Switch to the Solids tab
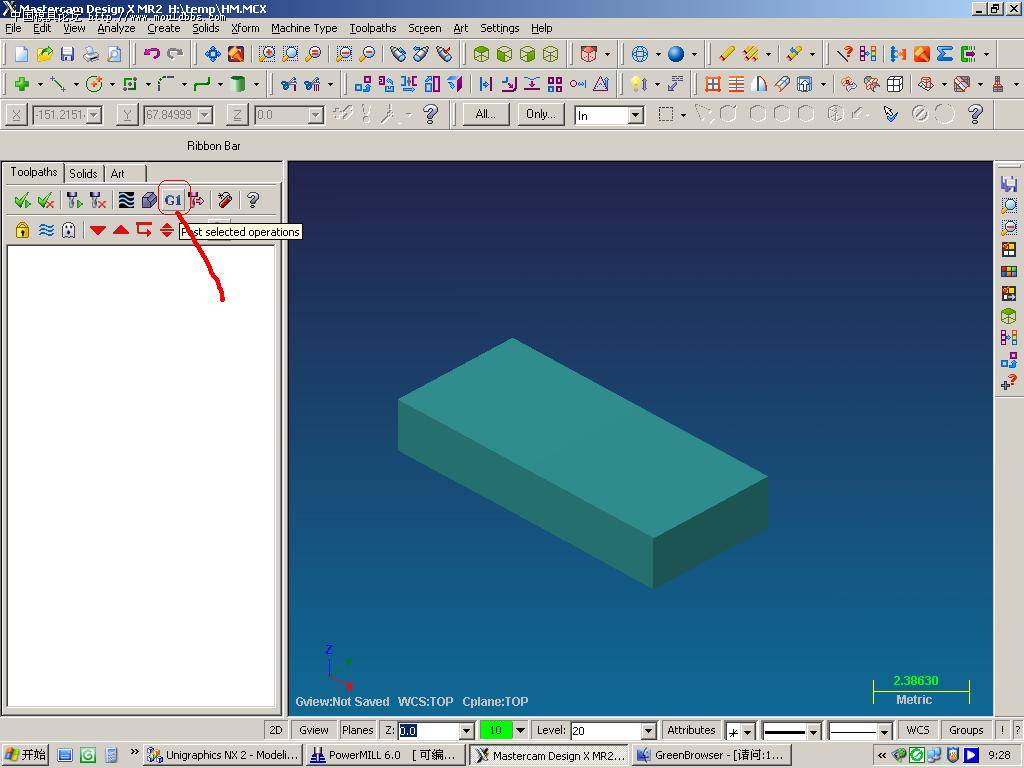Image resolution: width=1024 pixels, height=768 pixels. coord(84,173)
